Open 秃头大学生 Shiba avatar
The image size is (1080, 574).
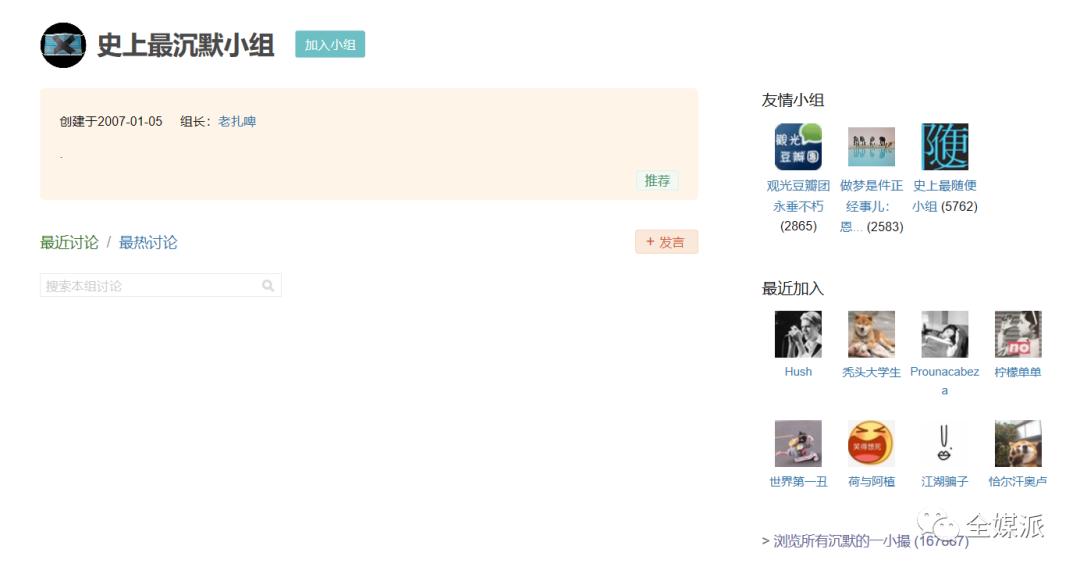click(871, 334)
